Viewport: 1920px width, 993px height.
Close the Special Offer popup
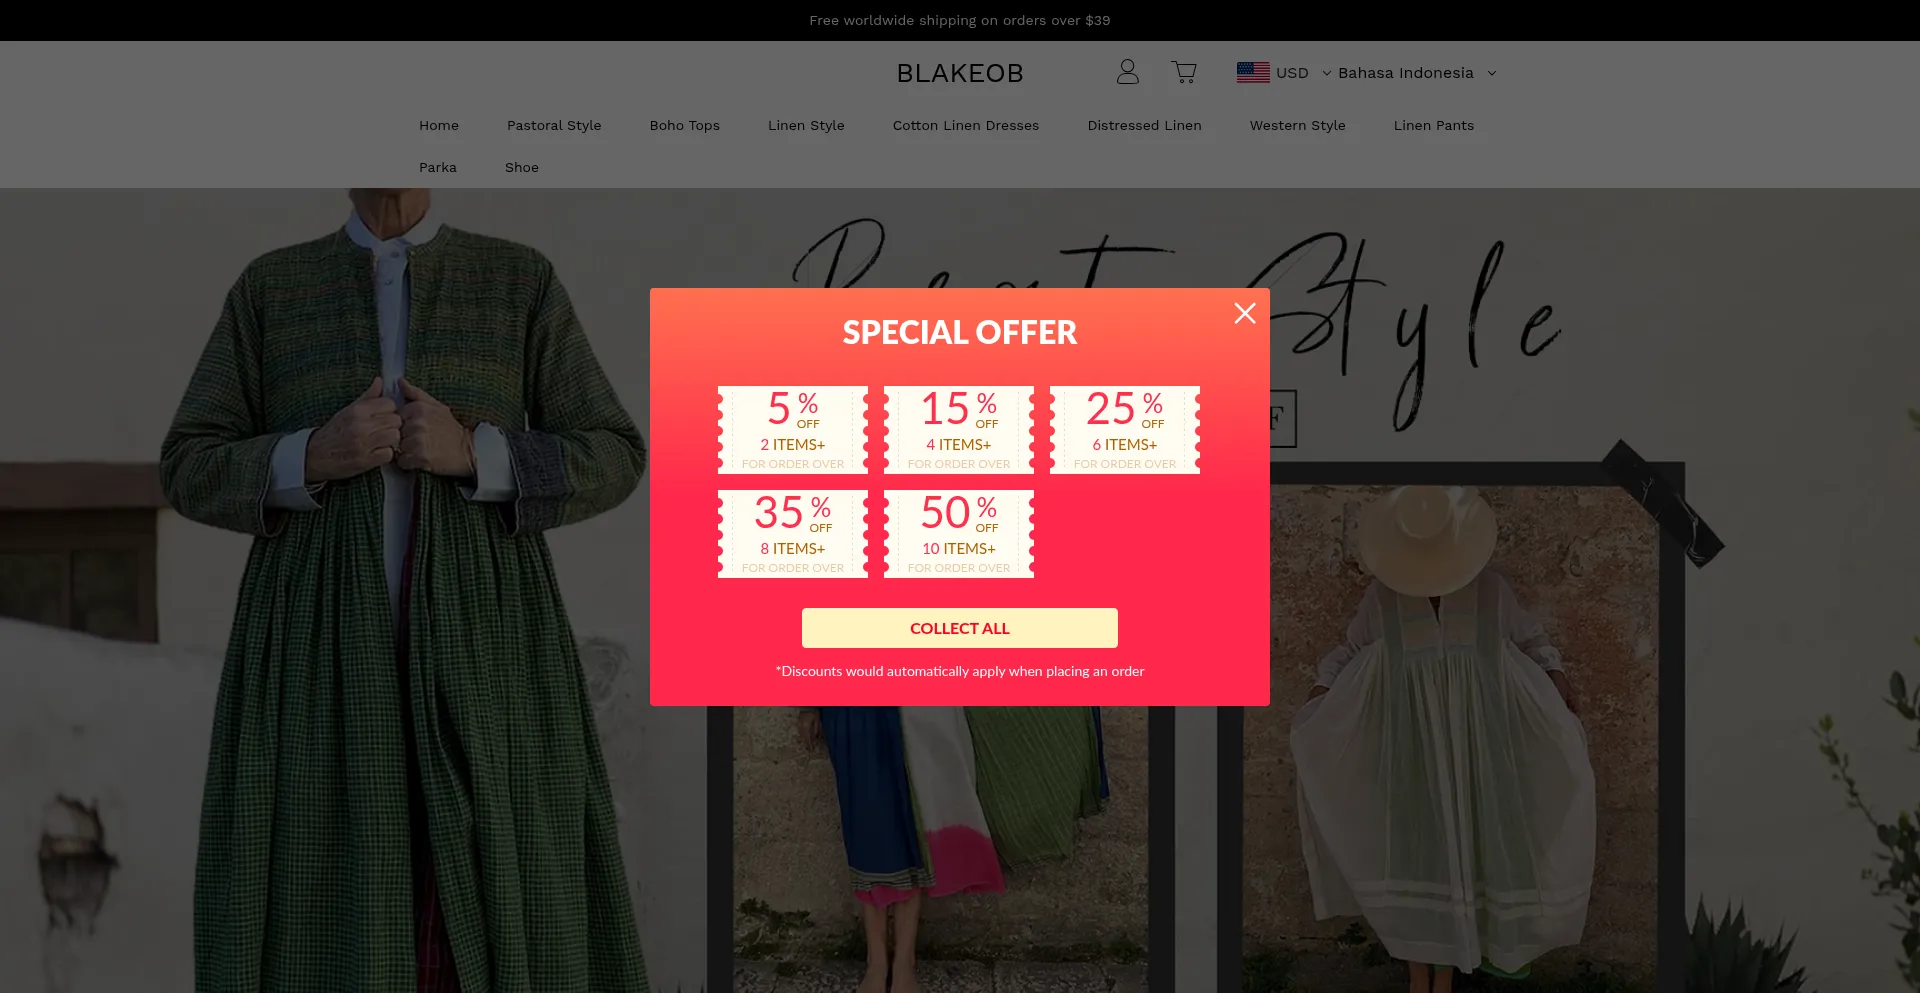coord(1245,313)
